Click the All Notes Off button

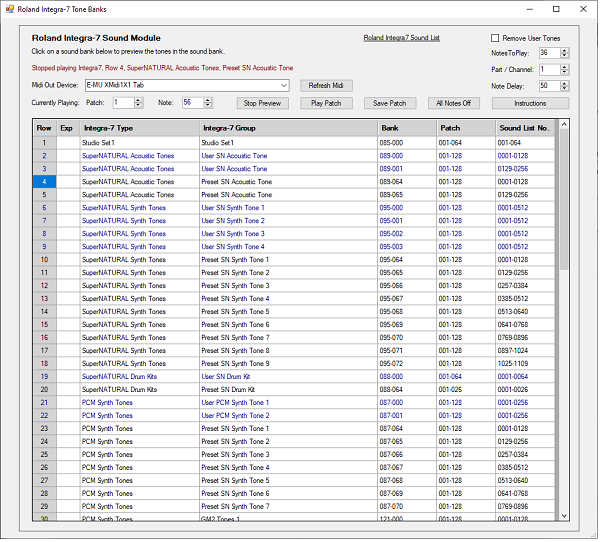453,103
